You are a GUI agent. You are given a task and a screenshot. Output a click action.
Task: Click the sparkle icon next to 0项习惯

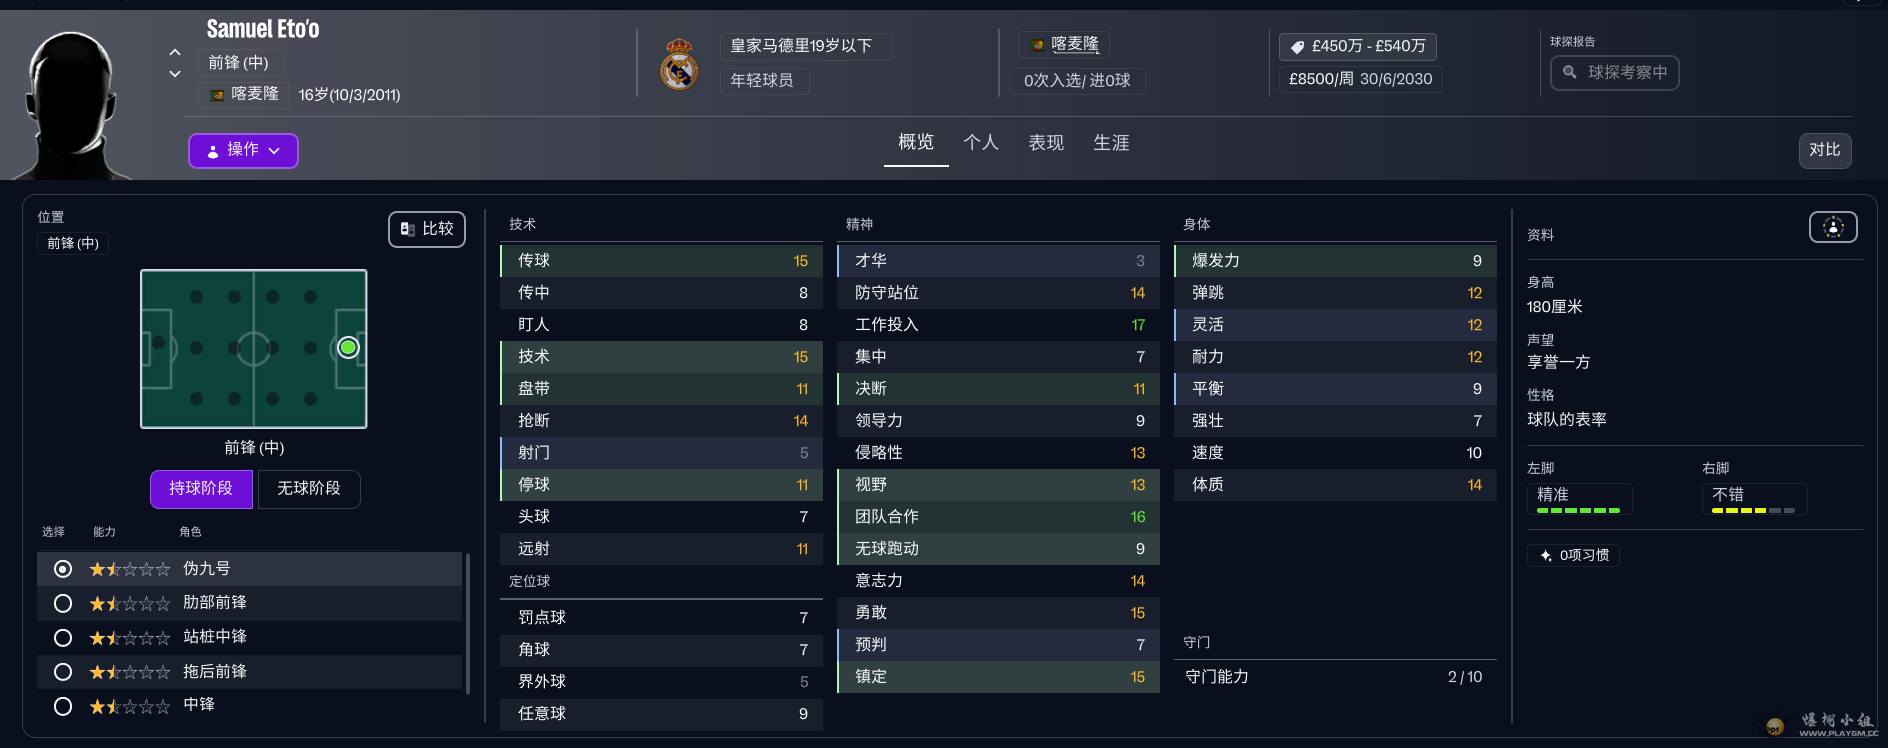1546,556
